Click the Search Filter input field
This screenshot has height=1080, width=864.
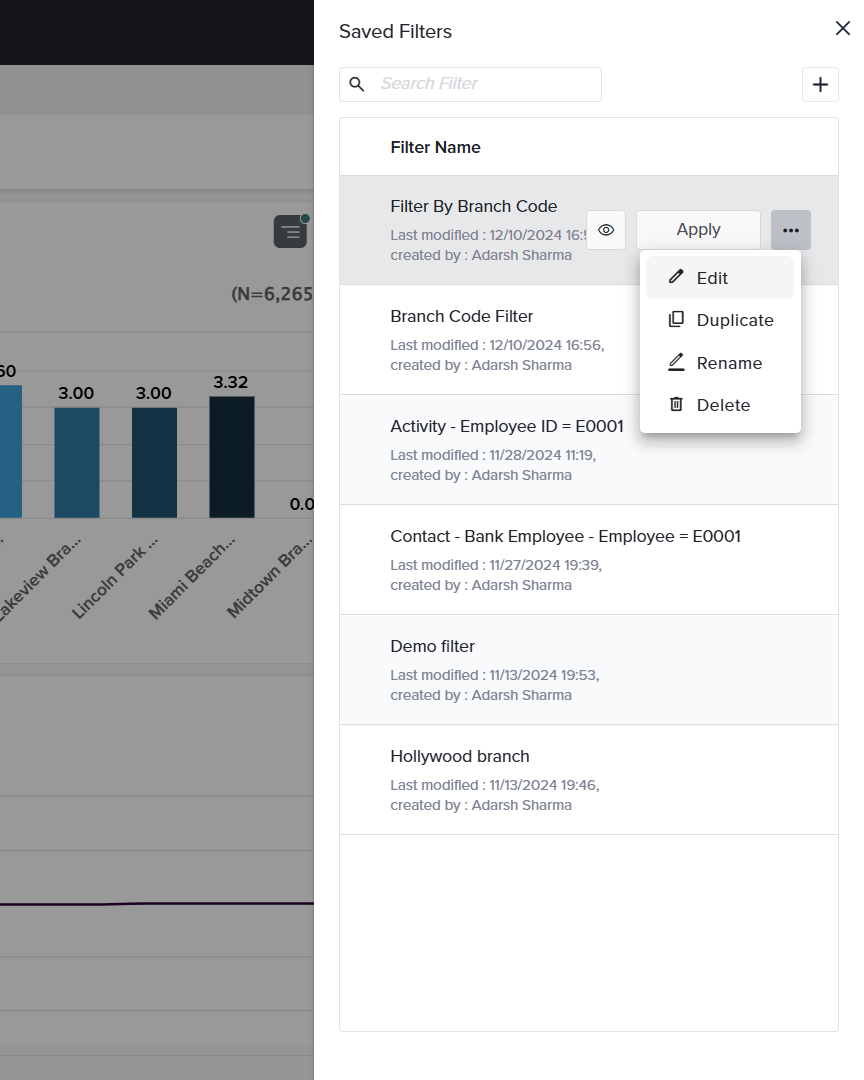click(x=485, y=85)
